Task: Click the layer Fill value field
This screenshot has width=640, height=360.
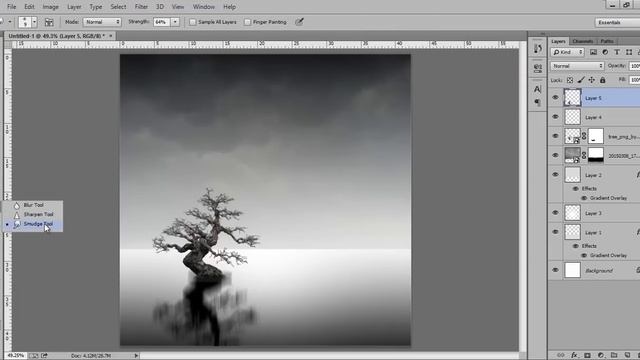Action: point(635,80)
